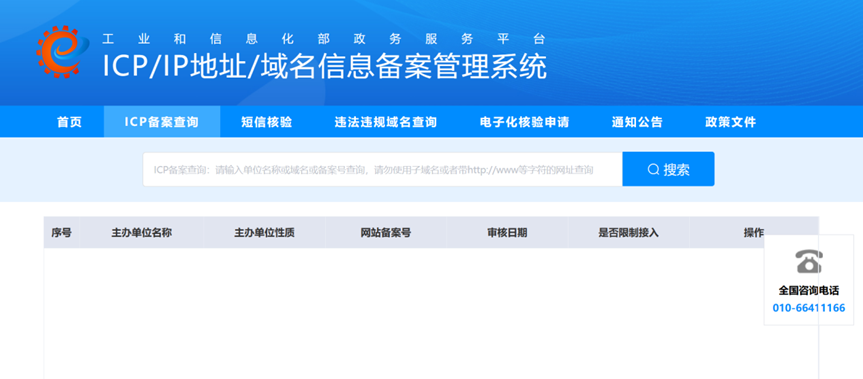Click the 审核日期 column header
This screenshot has height=379, width=863.
click(507, 233)
